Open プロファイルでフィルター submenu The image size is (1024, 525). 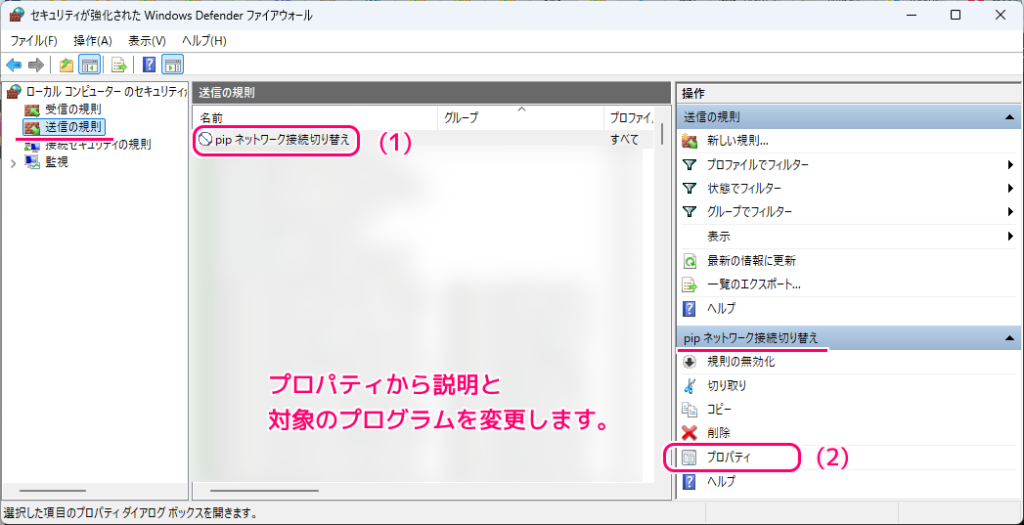point(847,165)
